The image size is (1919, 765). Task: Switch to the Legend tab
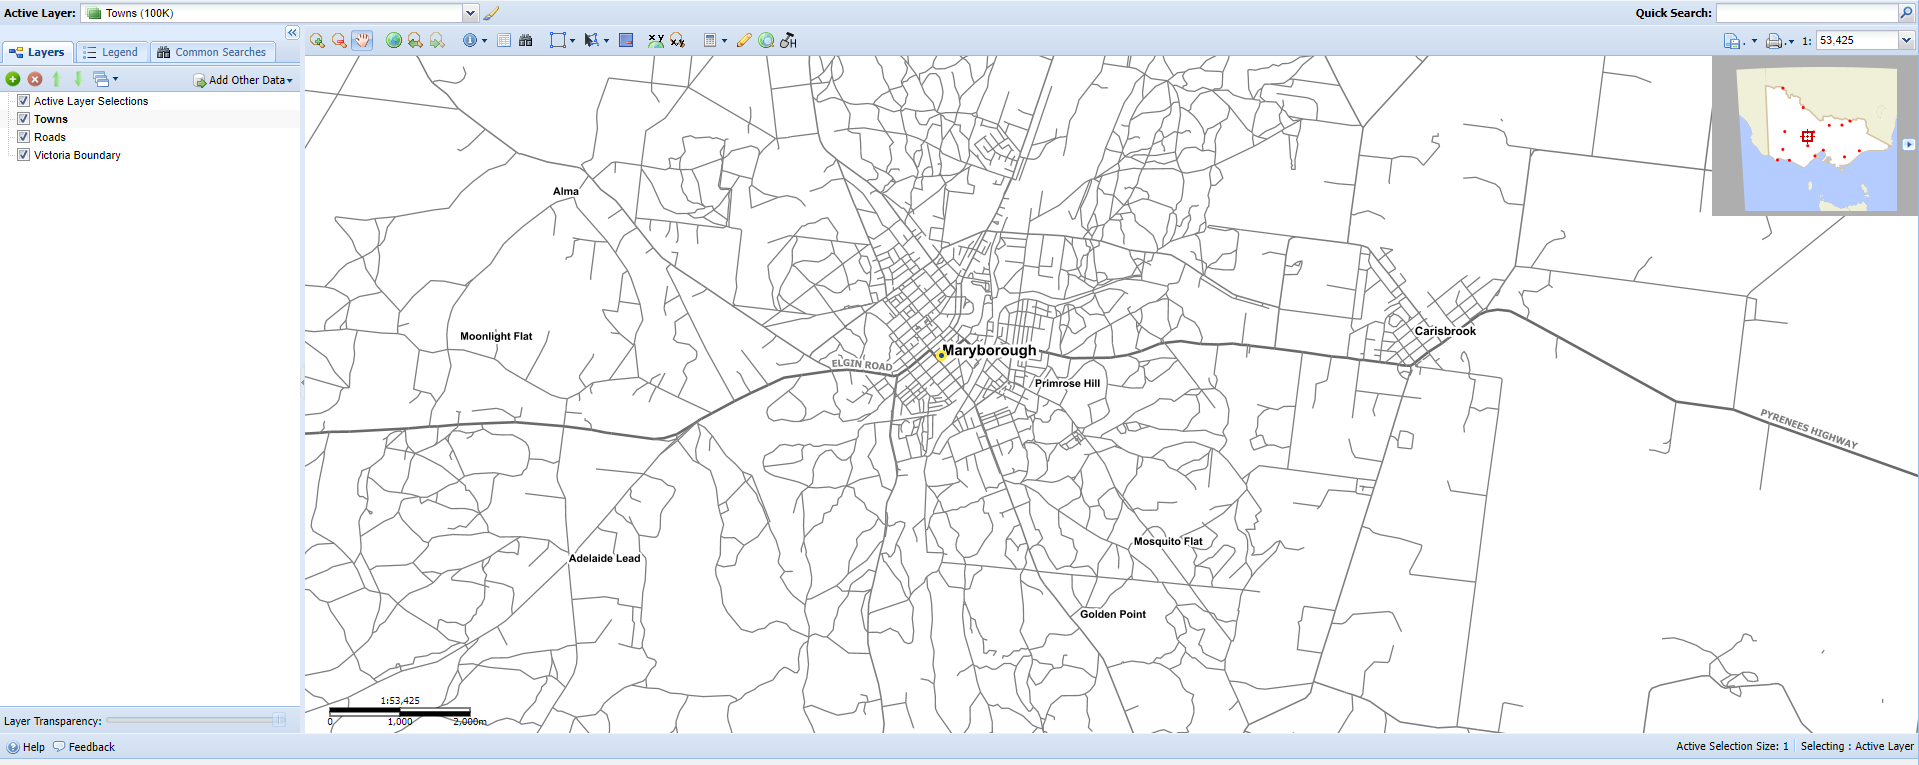(x=111, y=52)
